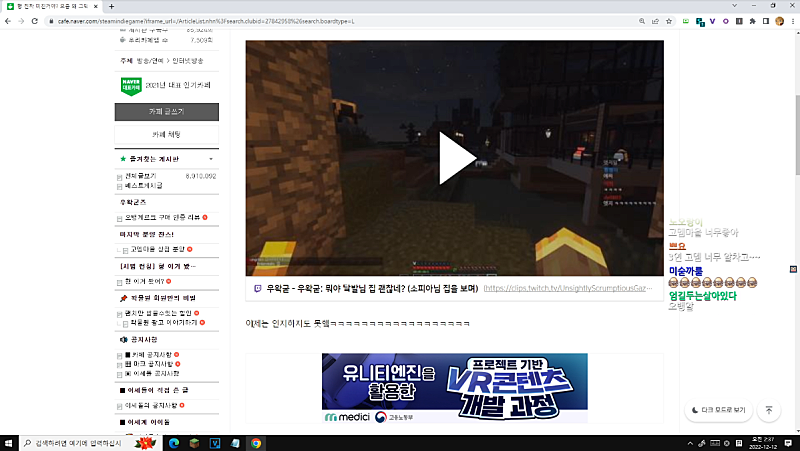Click the 우왁굳즈 section header
Image resolution: width=800 pixels, height=451 pixels.
[133, 203]
